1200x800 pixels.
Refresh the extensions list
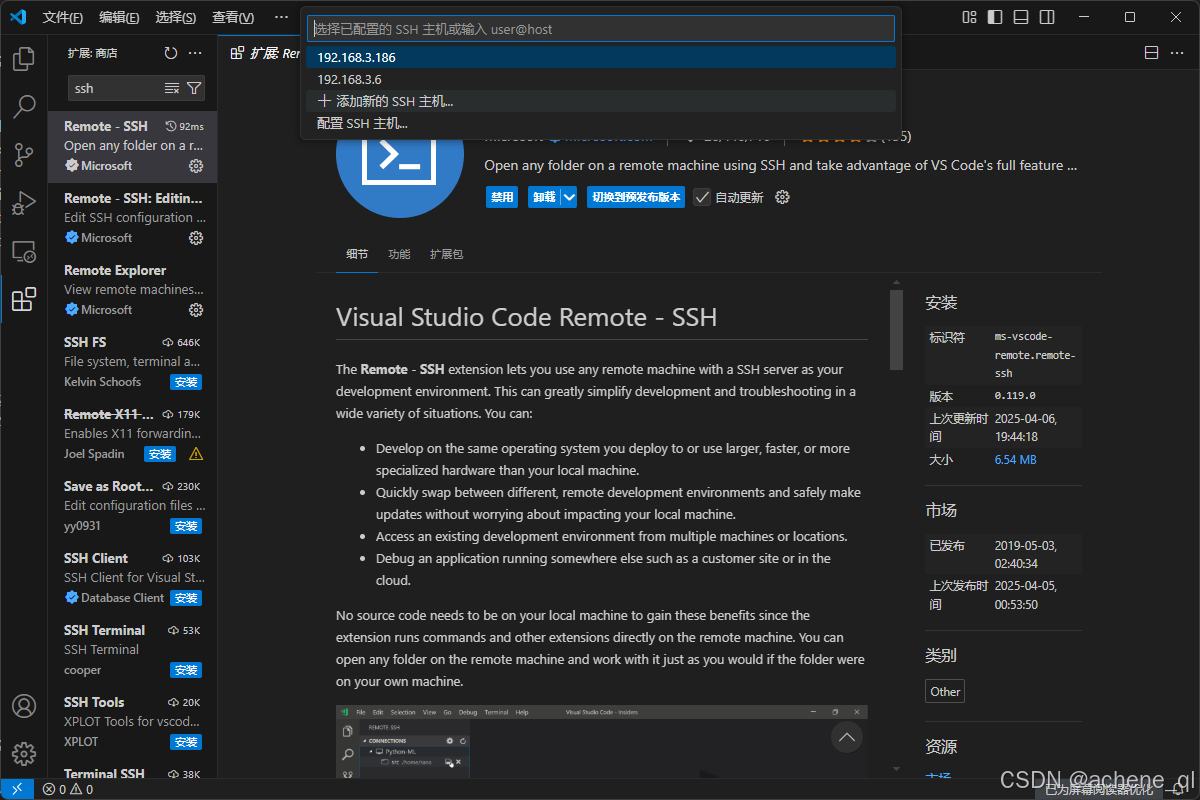coord(170,53)
